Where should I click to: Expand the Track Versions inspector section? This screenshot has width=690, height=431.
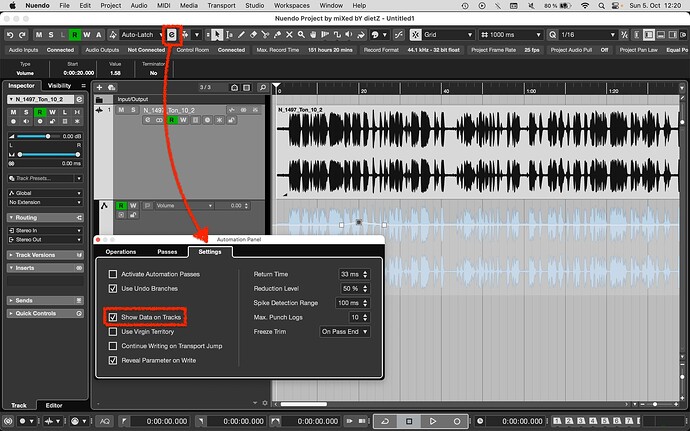click(x=45, y=255)
